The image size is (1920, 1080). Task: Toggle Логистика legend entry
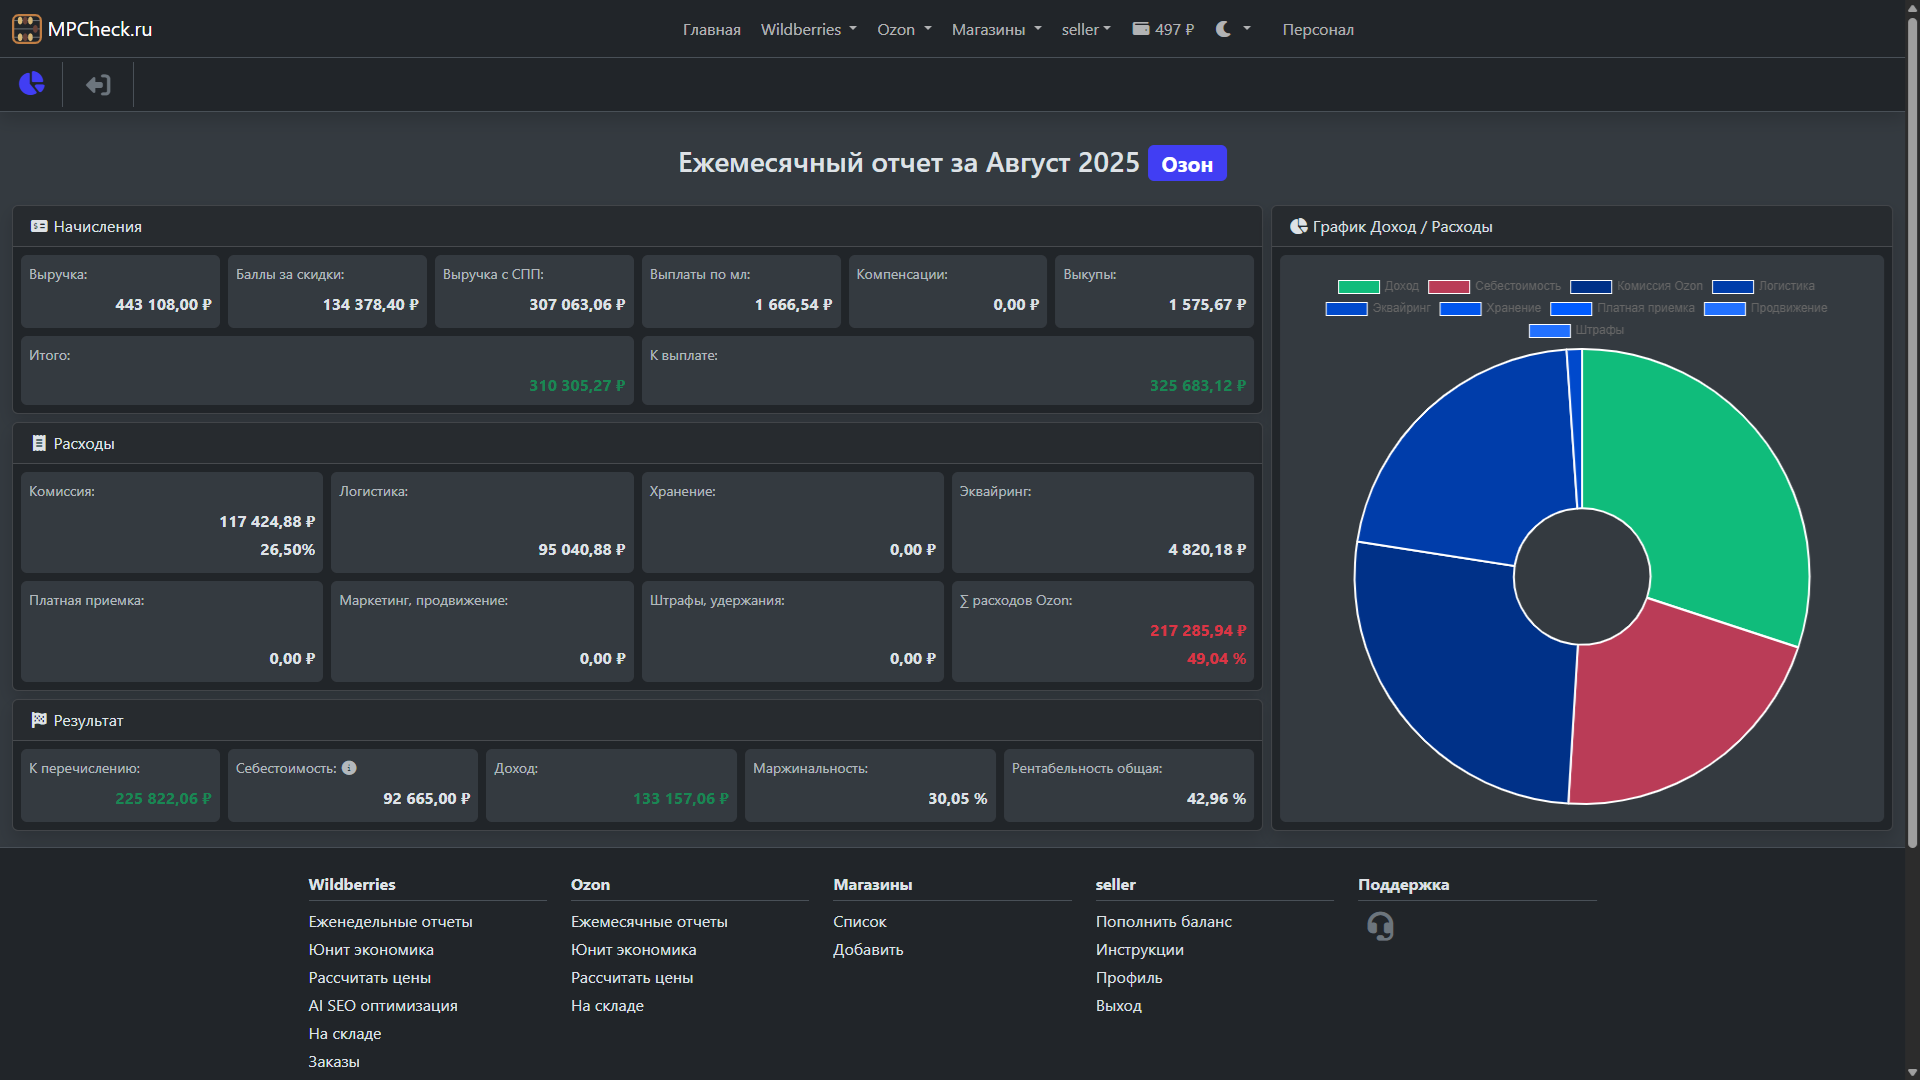1763,286
